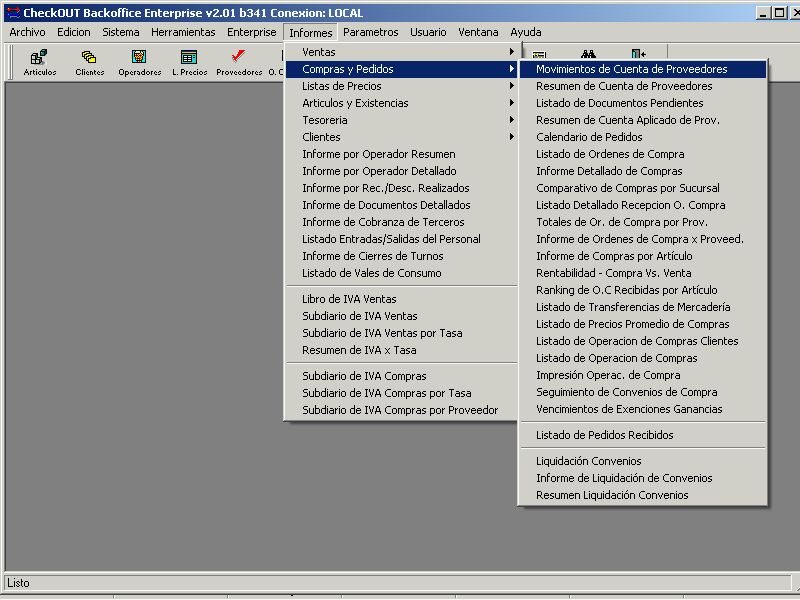Select Compras y Pedidos menu entry
800x600 pixels.
tap(402, 69)
